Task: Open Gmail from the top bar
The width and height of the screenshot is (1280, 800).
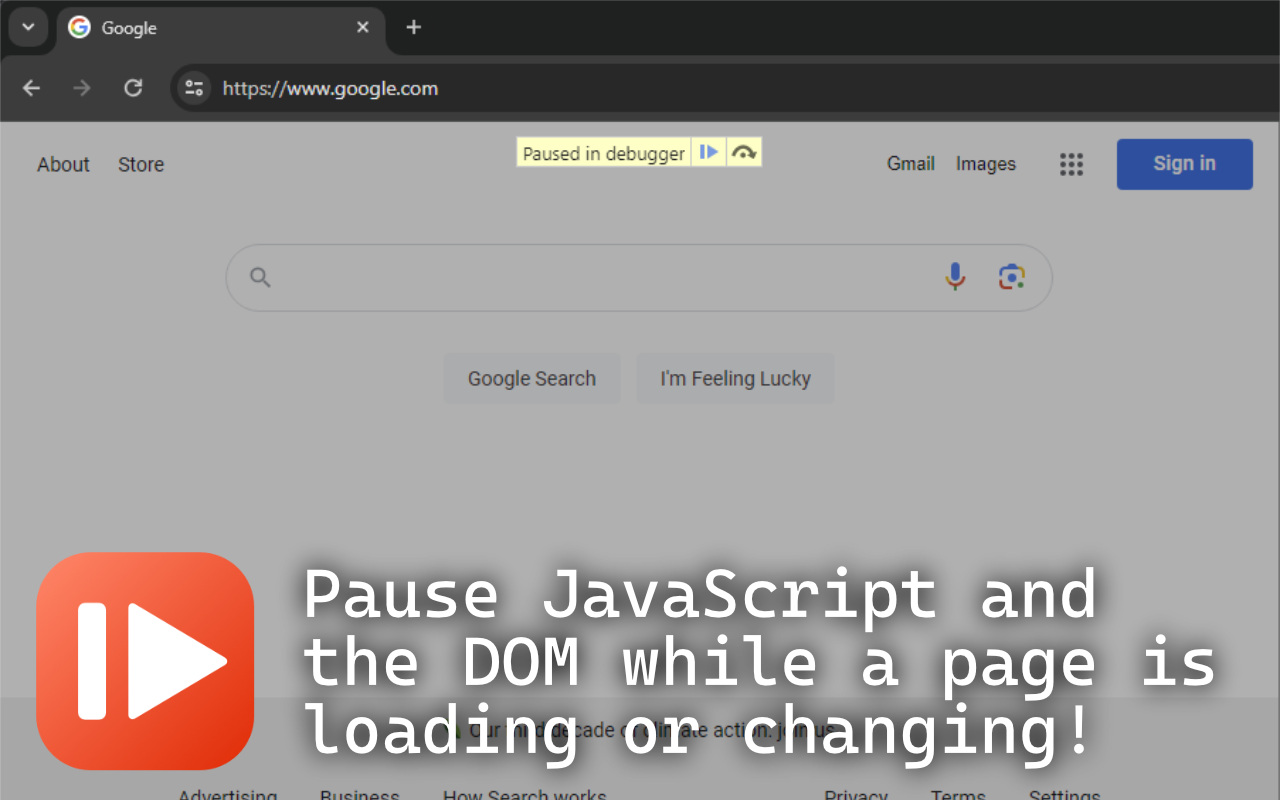Action: click(x=910, y=163)
